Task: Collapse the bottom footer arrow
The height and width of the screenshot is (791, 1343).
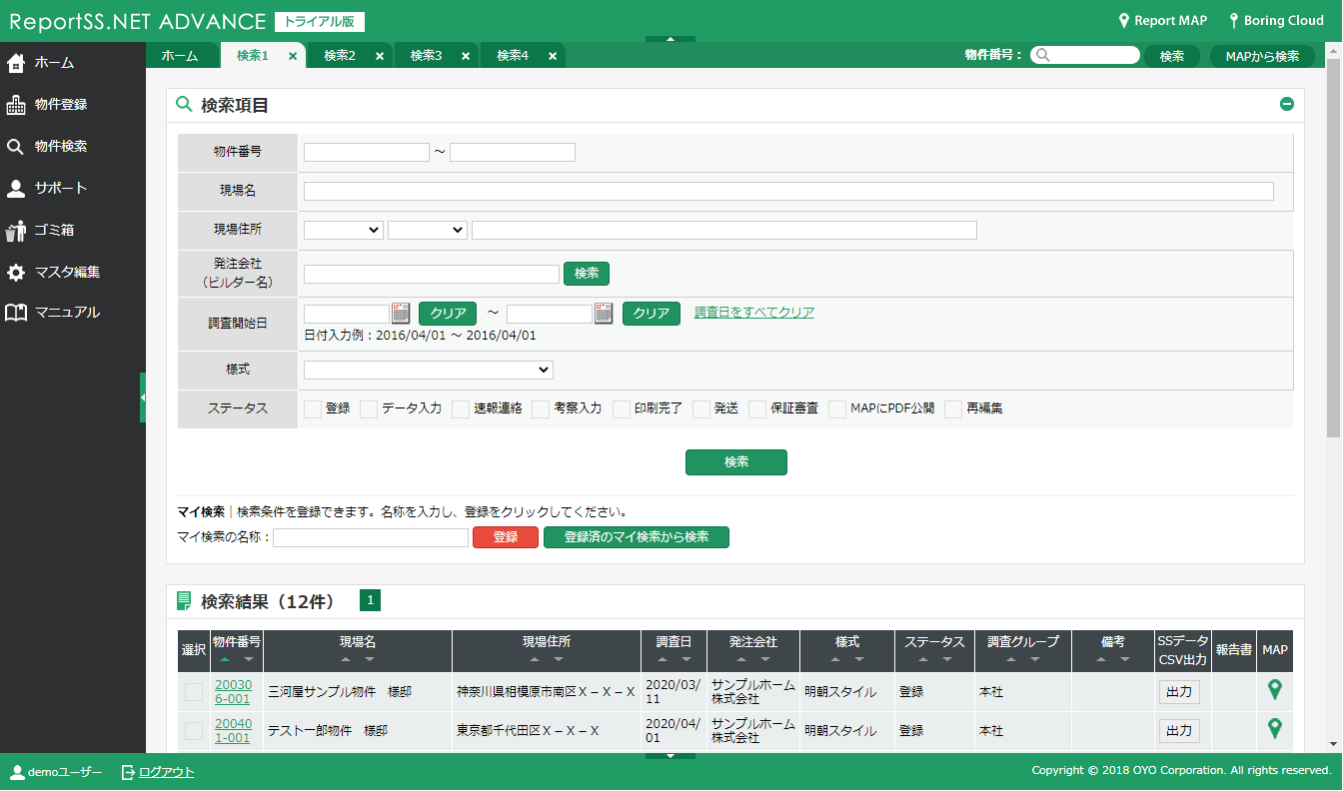Action: click(x=671, y=756)
